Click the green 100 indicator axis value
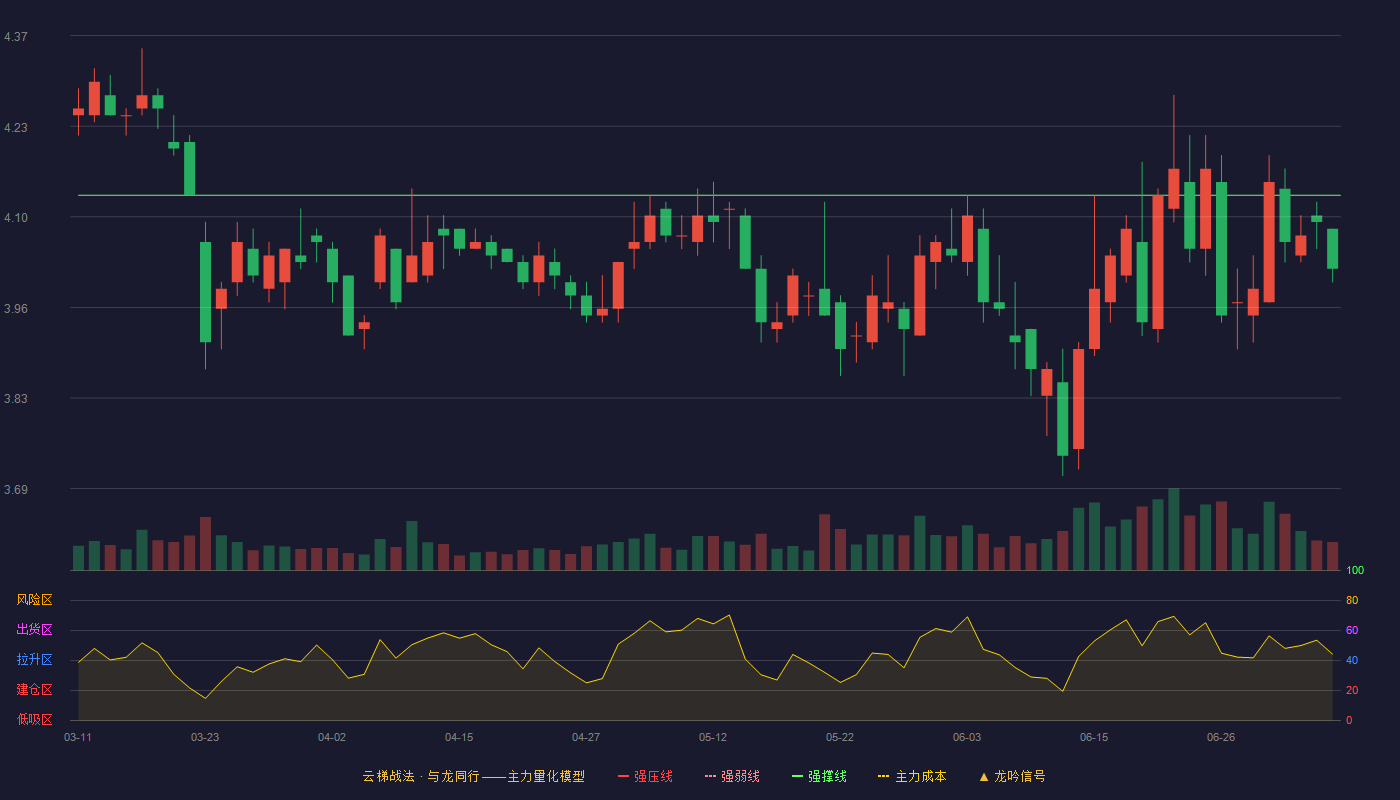Screen dimensions: 1400x800 point(1355,571)
